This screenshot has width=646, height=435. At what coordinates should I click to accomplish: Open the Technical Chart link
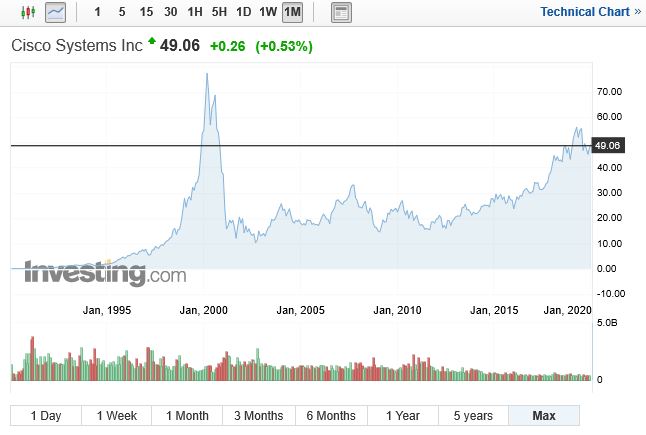click(x=590, y=12)
